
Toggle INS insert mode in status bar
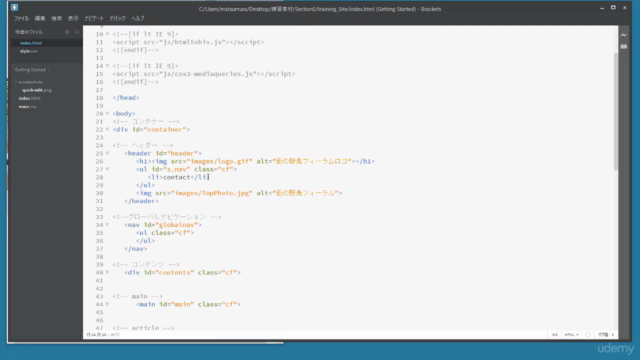click(x=554, y=335)
